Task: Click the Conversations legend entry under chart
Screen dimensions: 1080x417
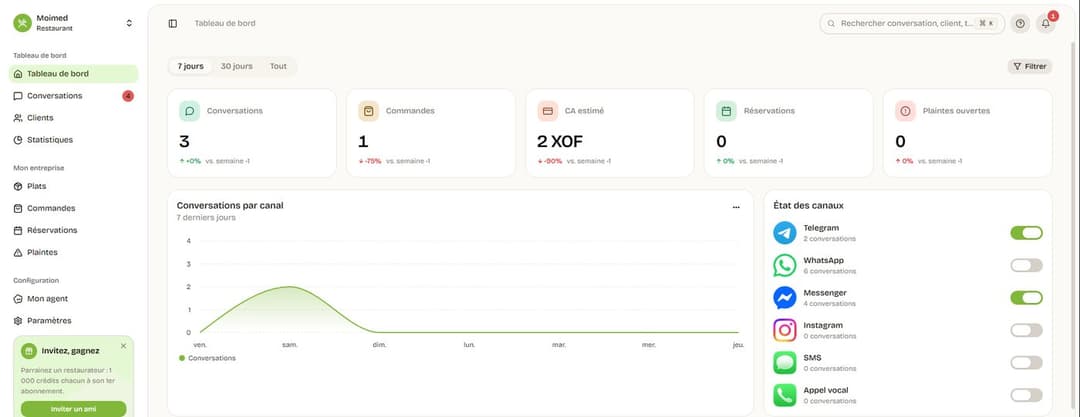Action: pos(207,358)
